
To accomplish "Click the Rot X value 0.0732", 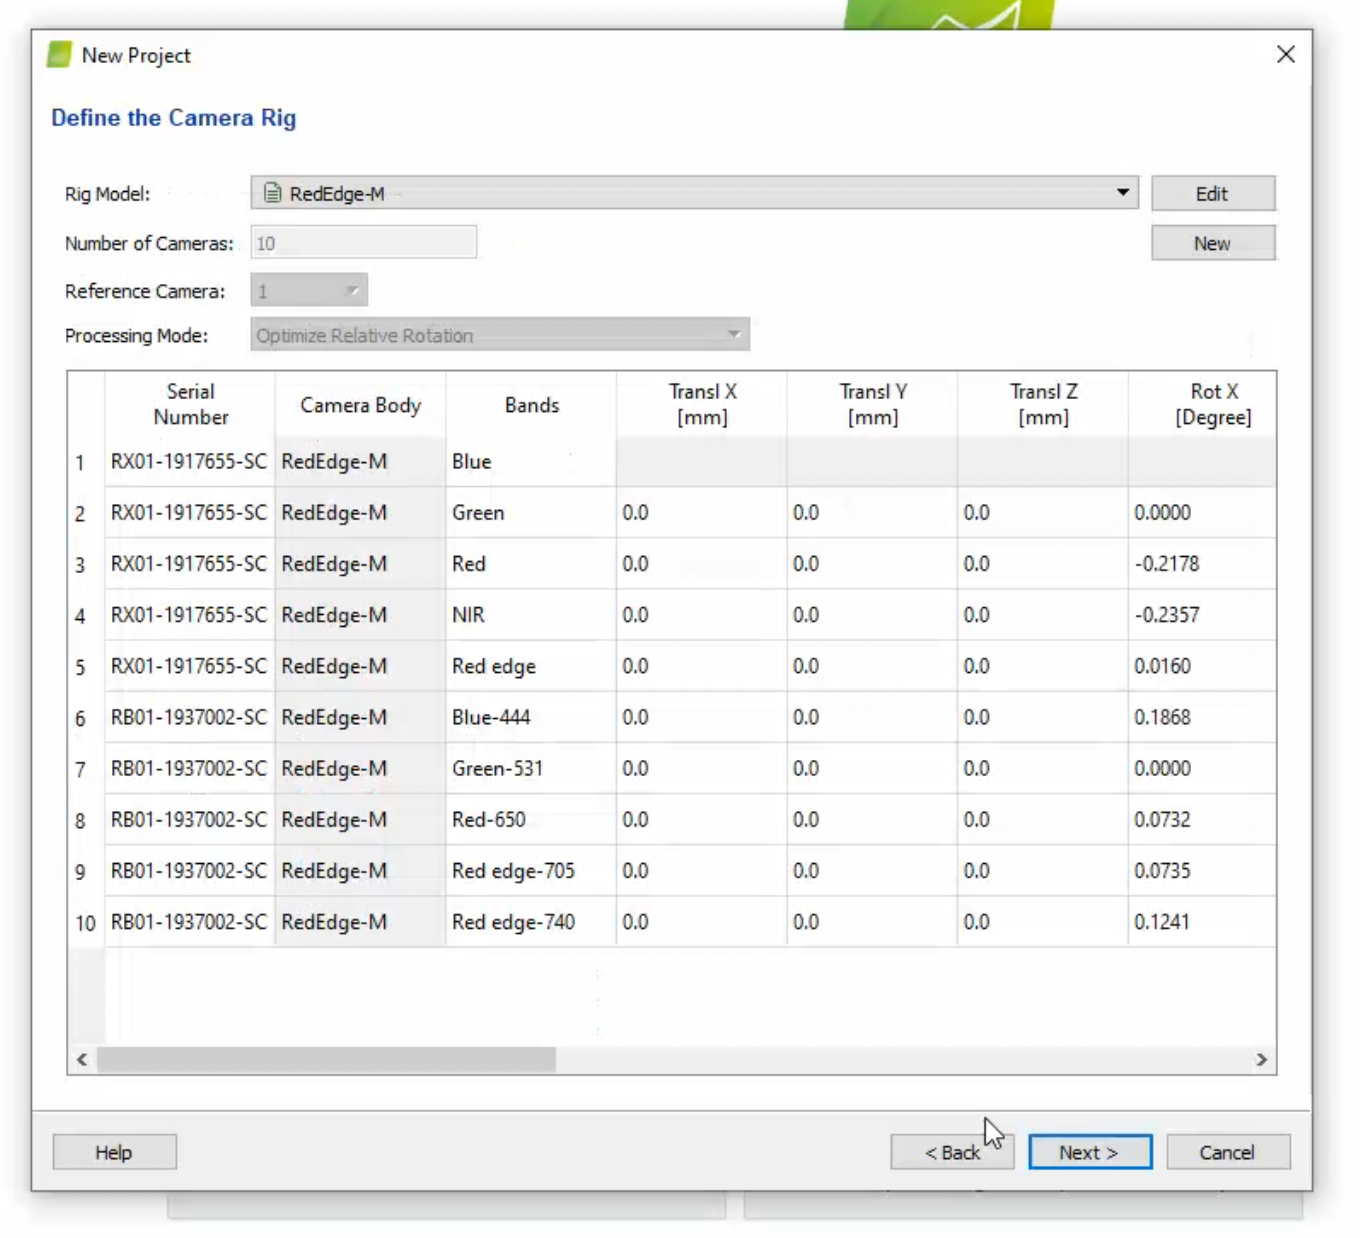I will coord(1203,819).
